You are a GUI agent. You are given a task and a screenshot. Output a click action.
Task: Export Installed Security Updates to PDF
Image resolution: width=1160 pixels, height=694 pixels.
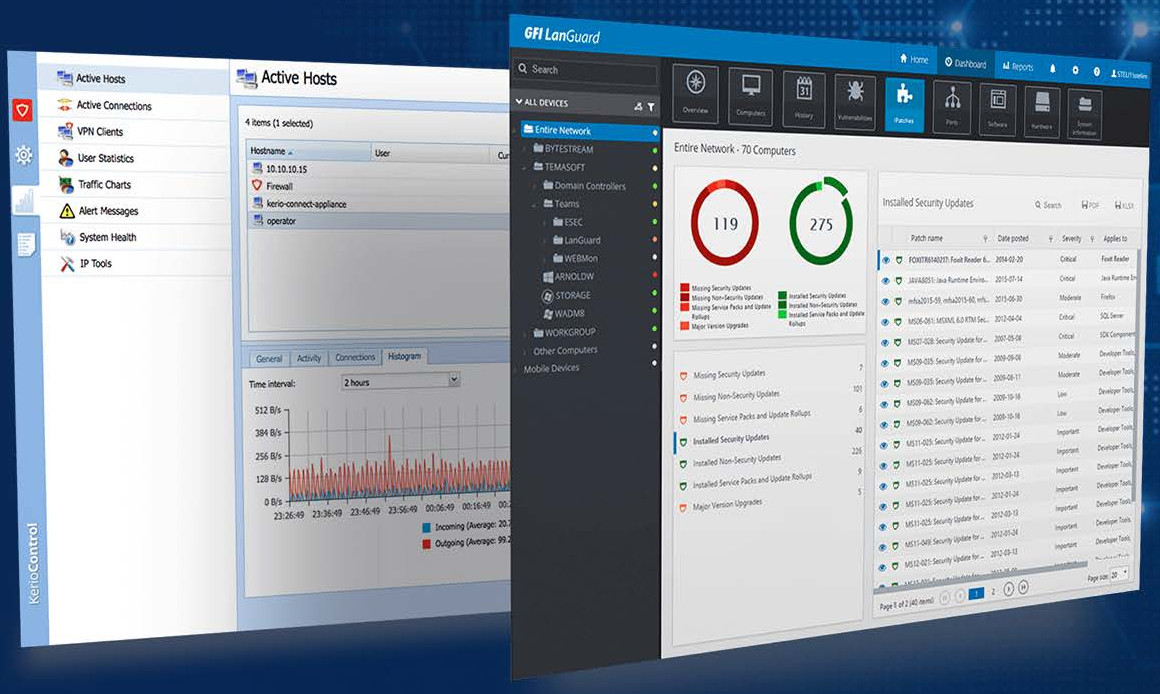[1090, 205]
